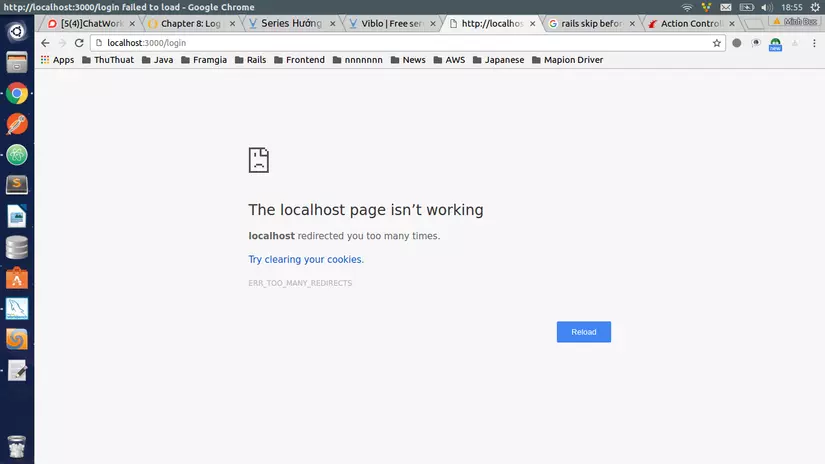The image size is (825, 464).
Task: Click the green 'new' extension icon
Action: pos(775,44)
